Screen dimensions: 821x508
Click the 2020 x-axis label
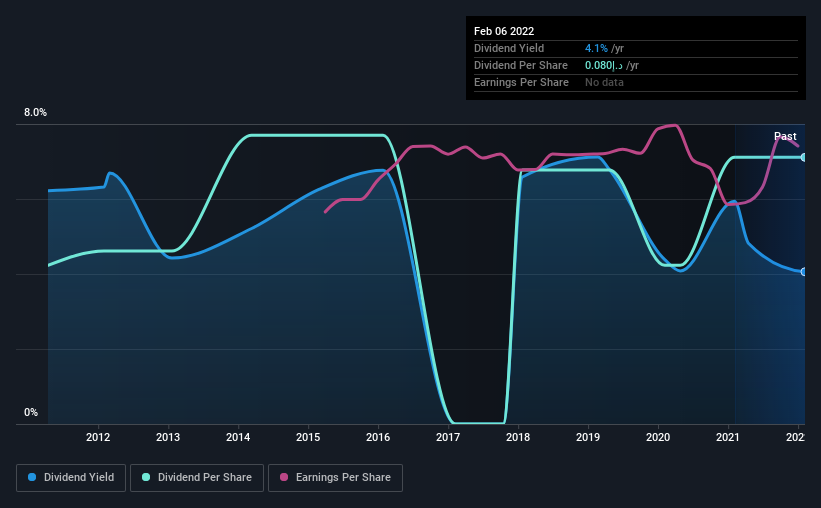point(658,437)
